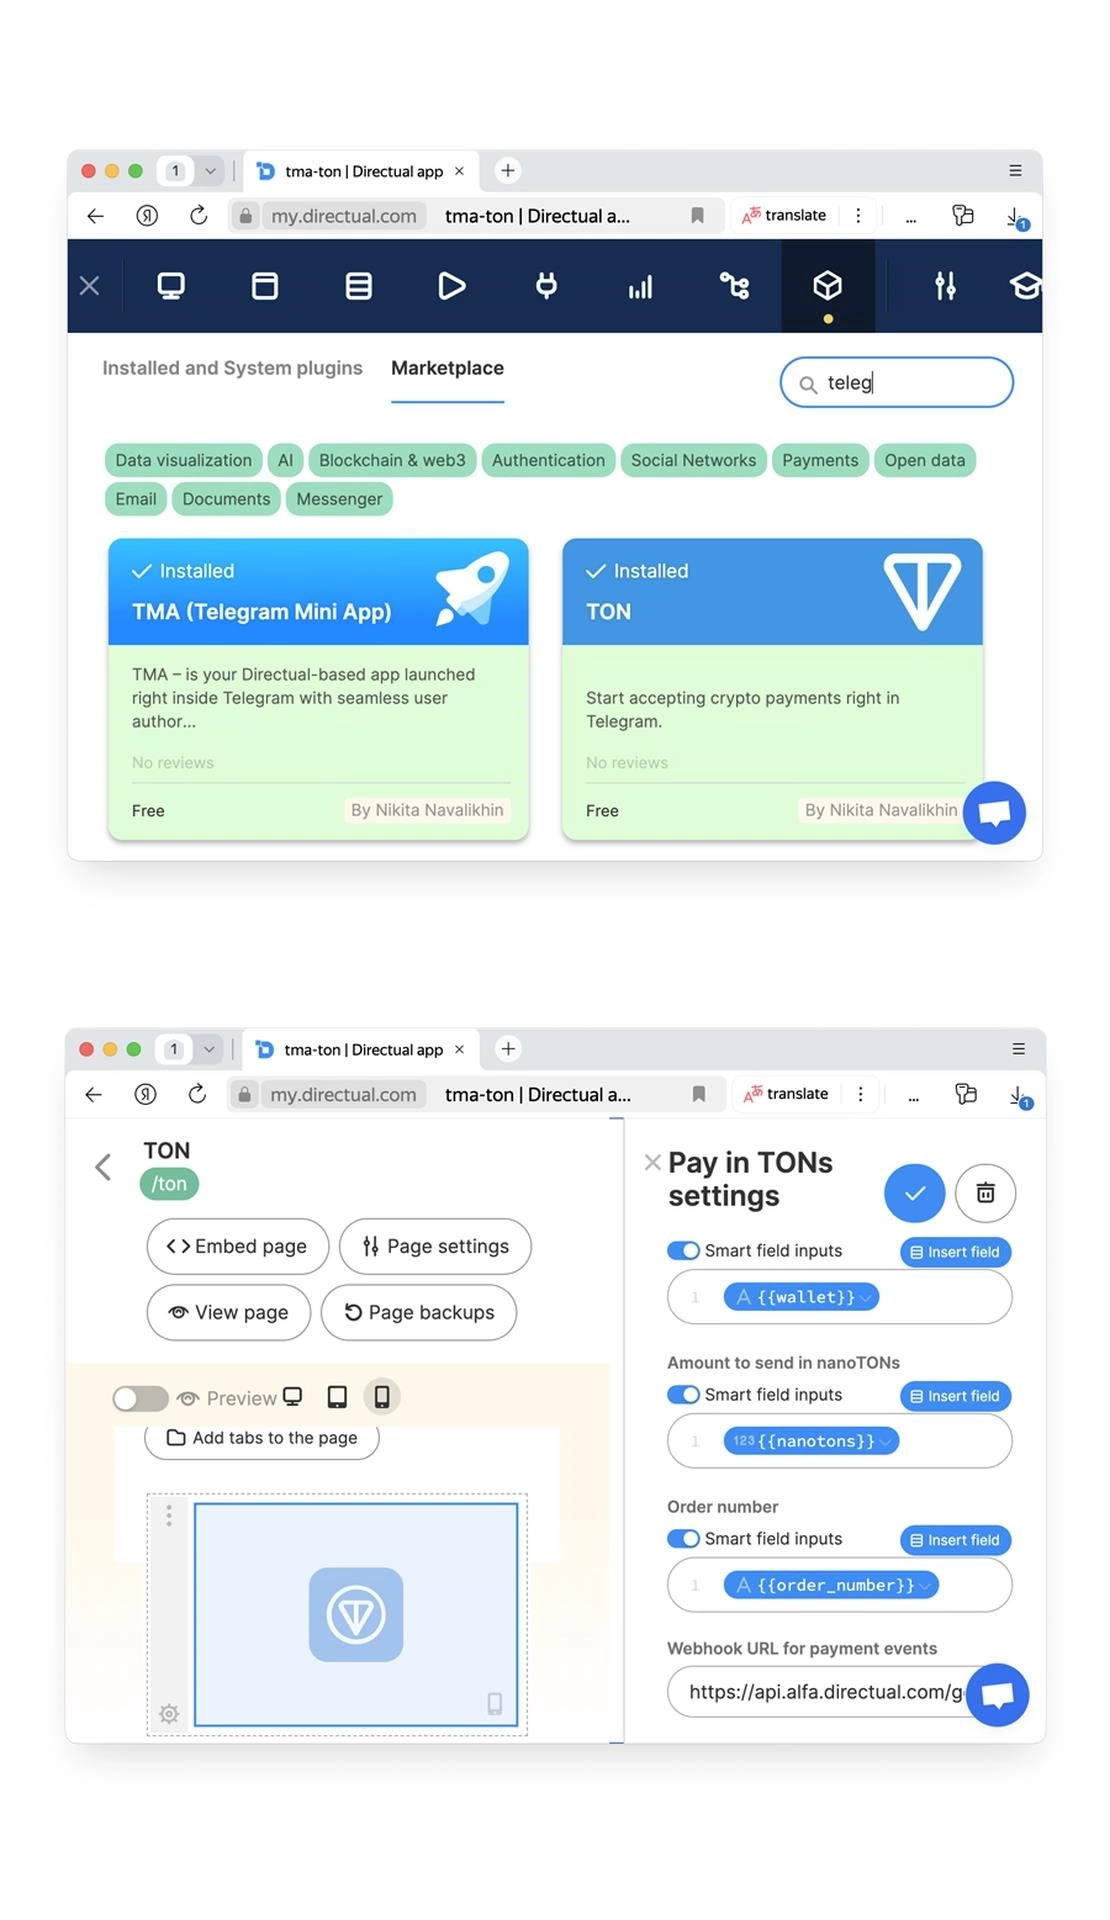Open the component gear settings icon

point(169,1714)
